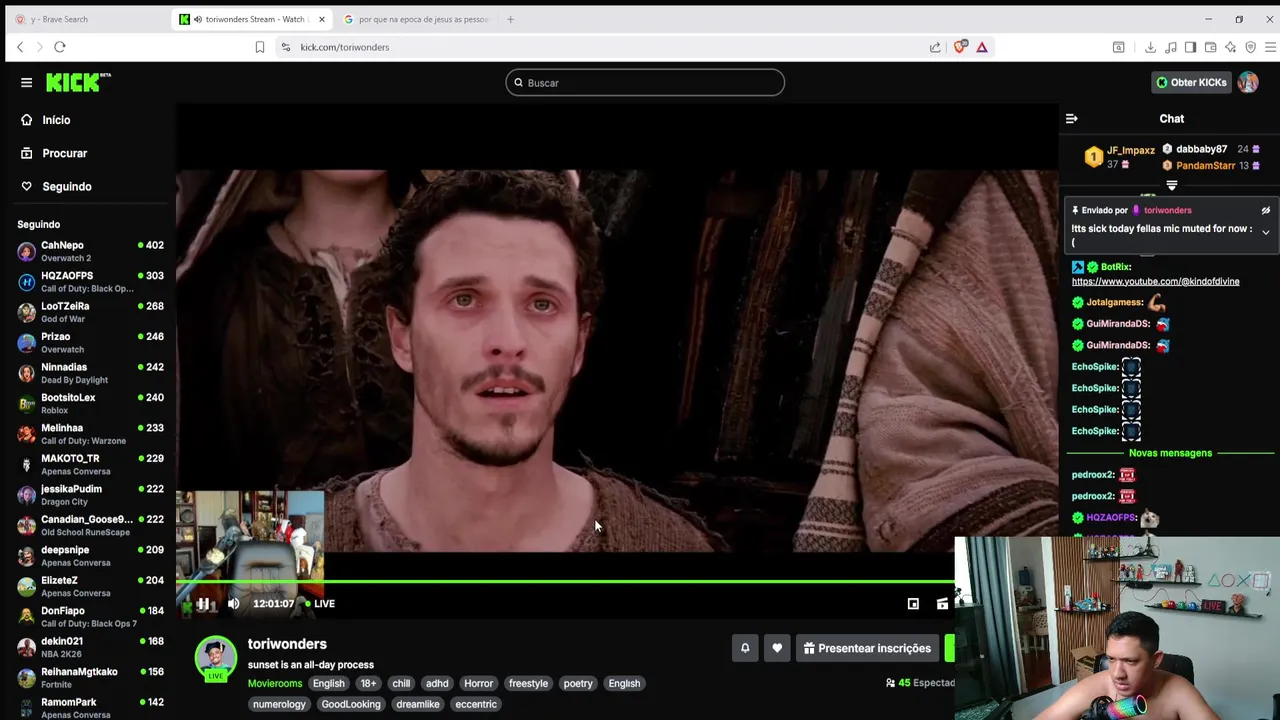Select the adhd tag
The width and height of the screenshot is (1280, 720).
[x=437, y=684]
